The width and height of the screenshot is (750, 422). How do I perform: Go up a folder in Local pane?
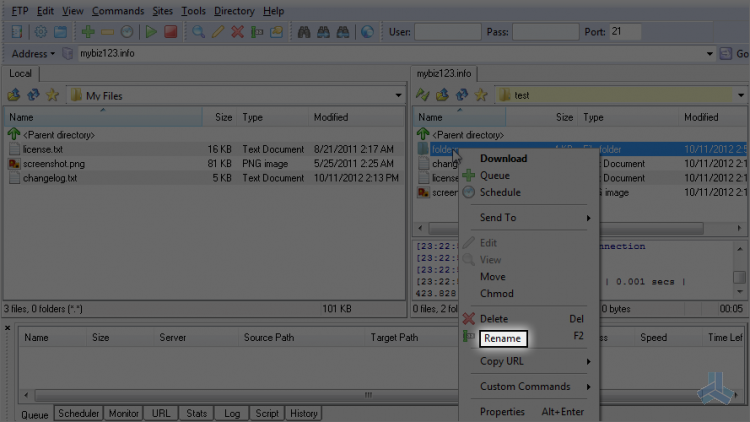pyautogui.click(x=14, y=95)
